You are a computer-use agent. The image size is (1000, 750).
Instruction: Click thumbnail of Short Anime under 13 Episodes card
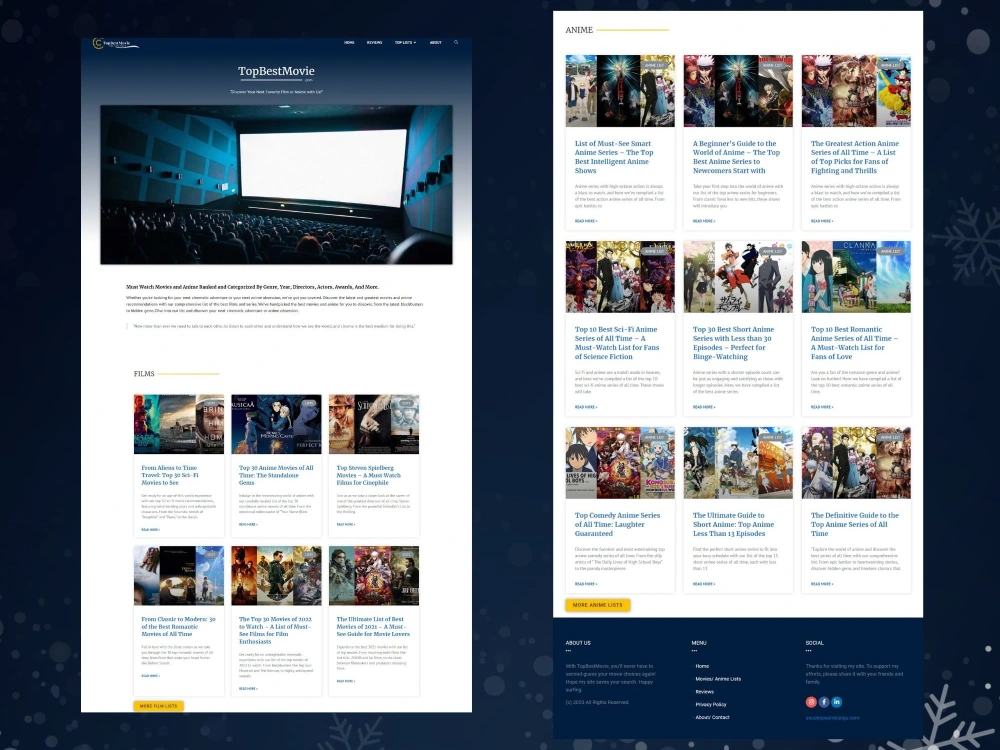pos(738,463)
